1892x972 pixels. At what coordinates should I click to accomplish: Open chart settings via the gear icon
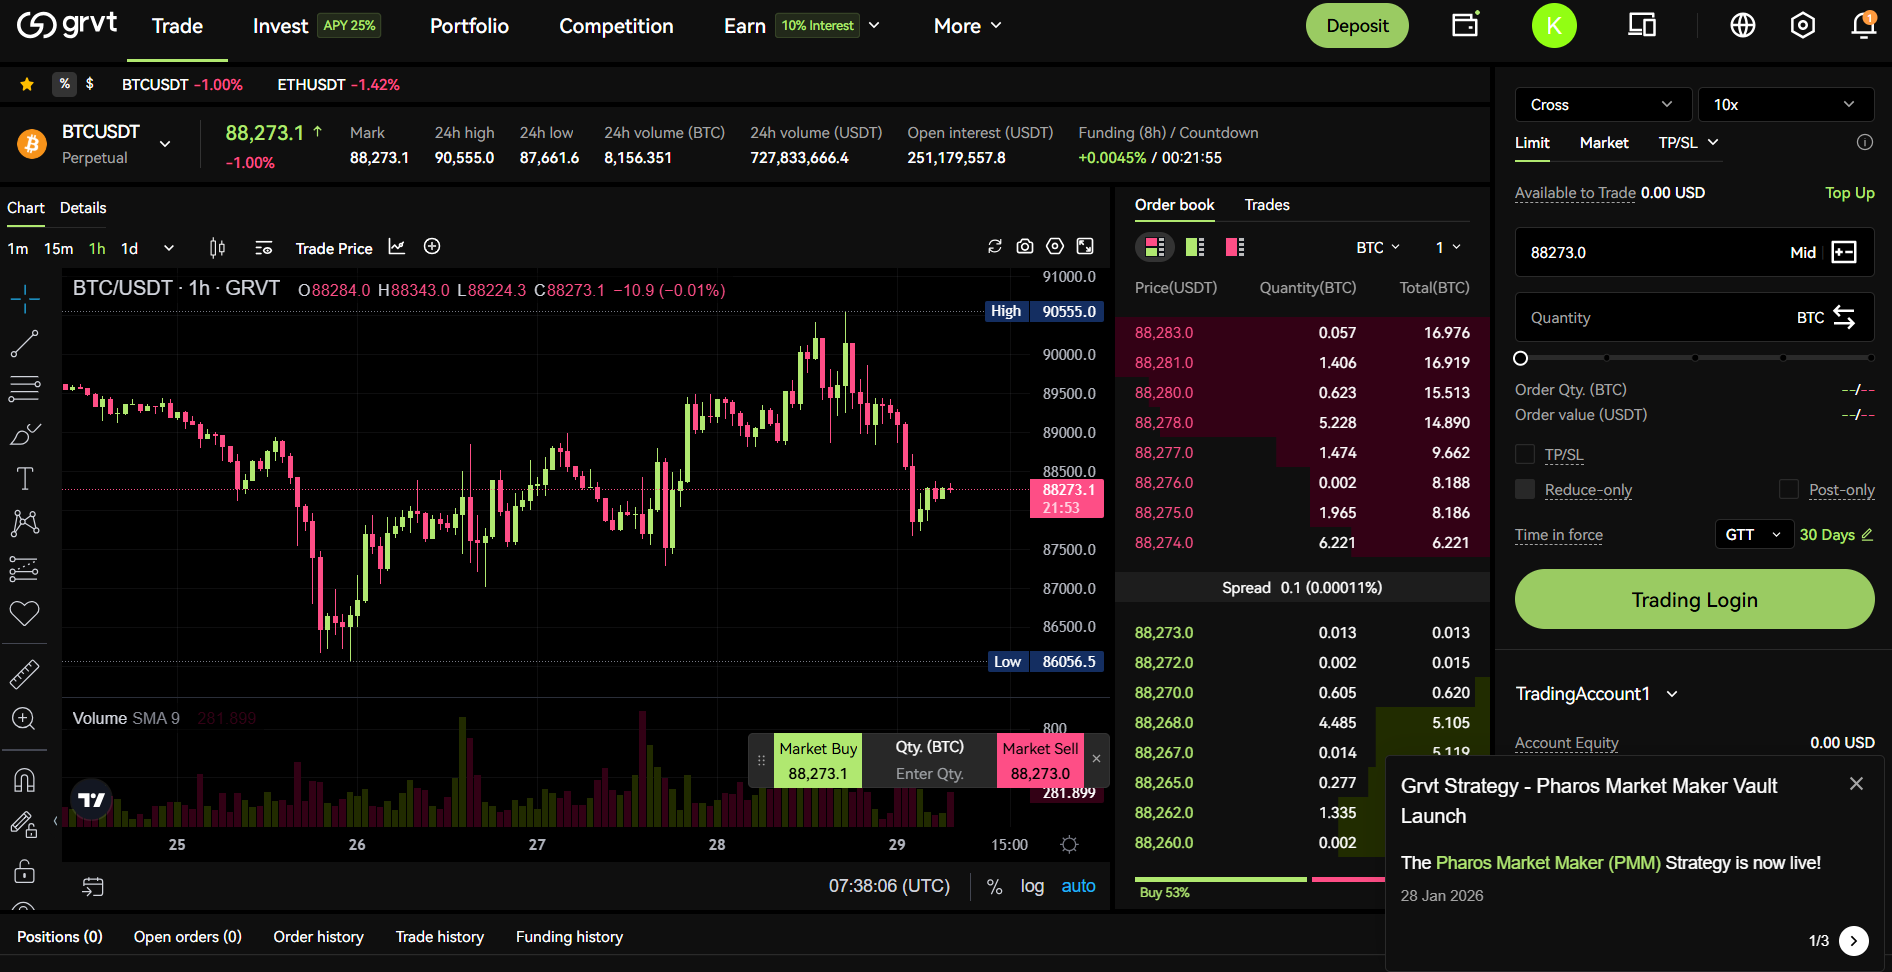[x=1054, y=246]
